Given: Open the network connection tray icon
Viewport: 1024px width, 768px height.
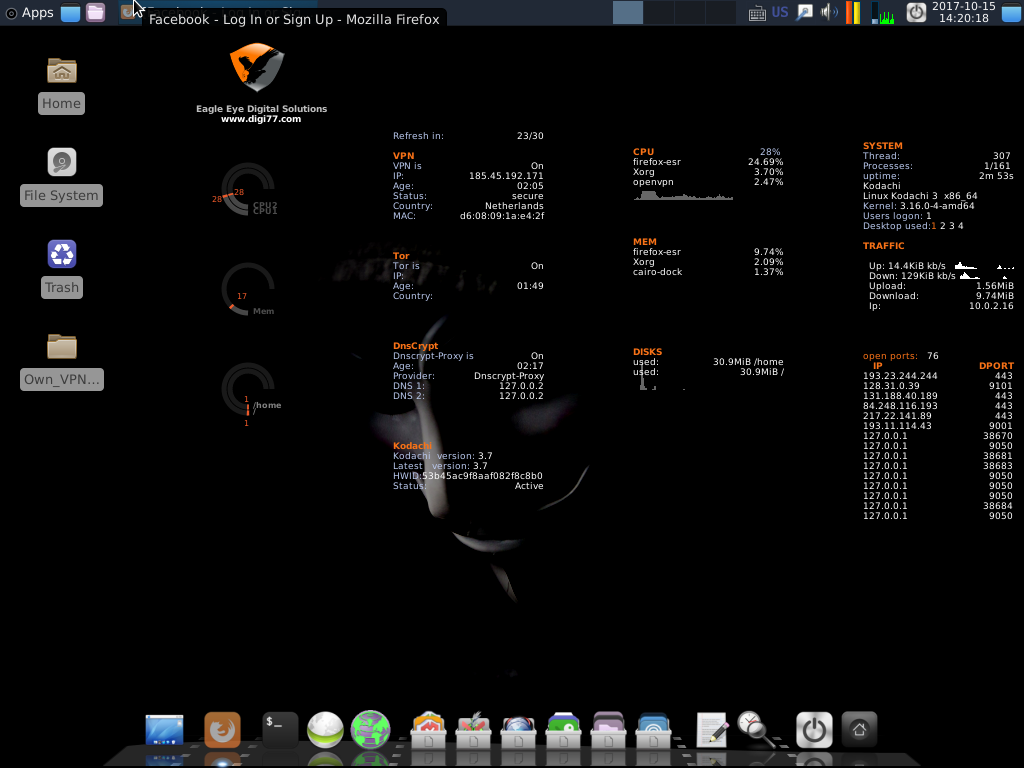Looking at the screenshot, I should tap(805, 12).
